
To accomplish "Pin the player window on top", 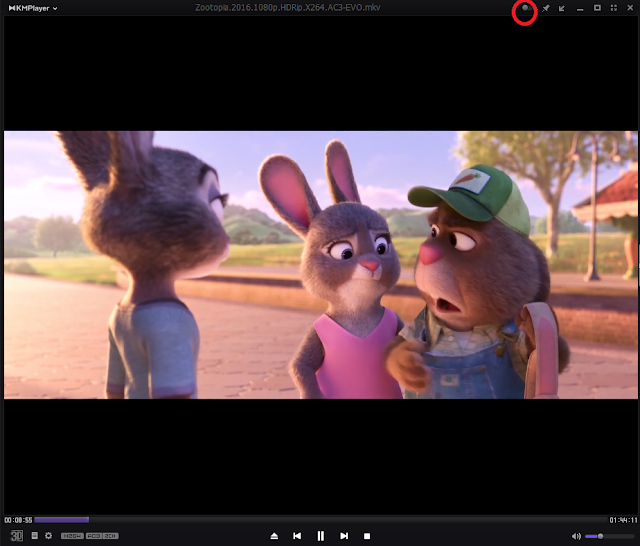I will tap(546, 8).
